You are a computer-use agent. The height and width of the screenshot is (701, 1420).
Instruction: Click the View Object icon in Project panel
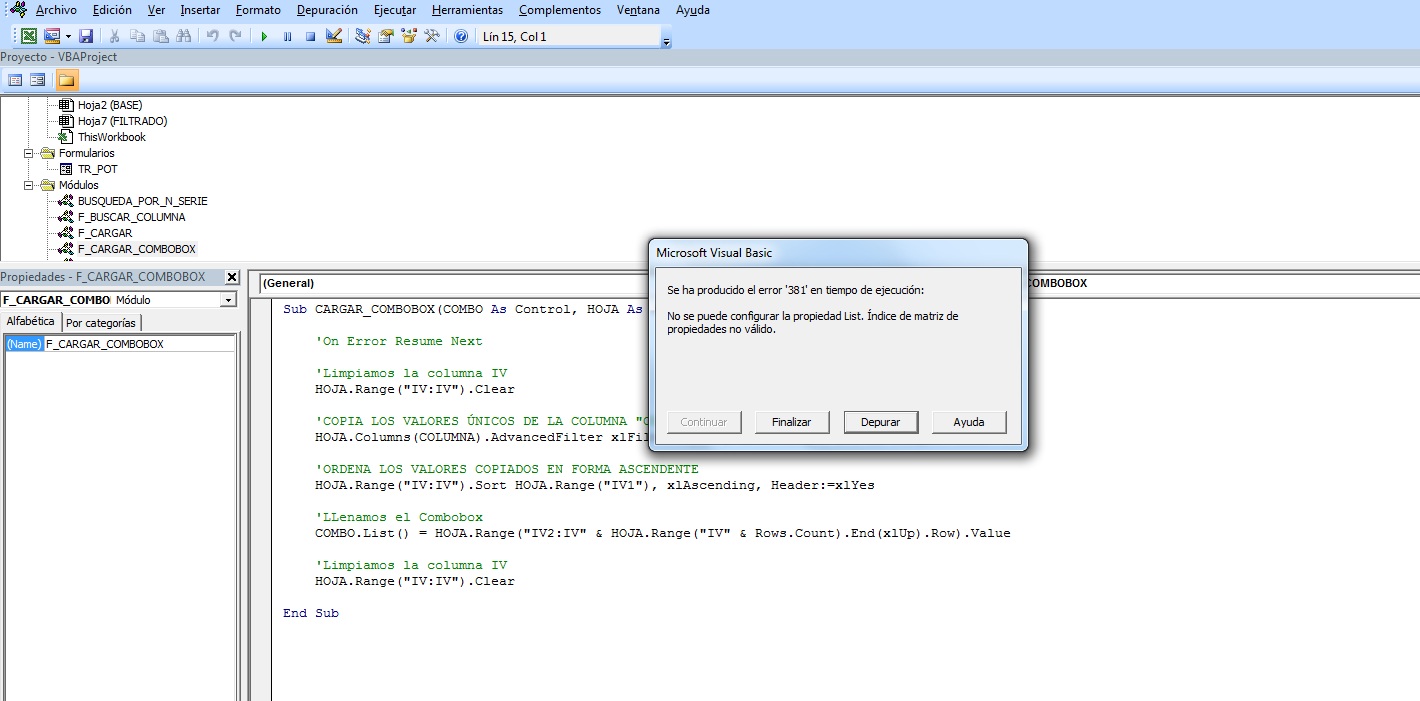coord(38,80)
